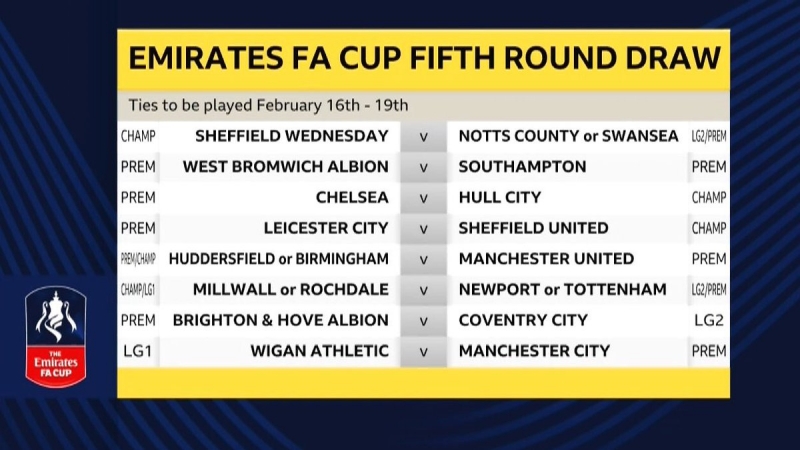
Task: Click Sheffield United team name
Action: coord(533,228)
